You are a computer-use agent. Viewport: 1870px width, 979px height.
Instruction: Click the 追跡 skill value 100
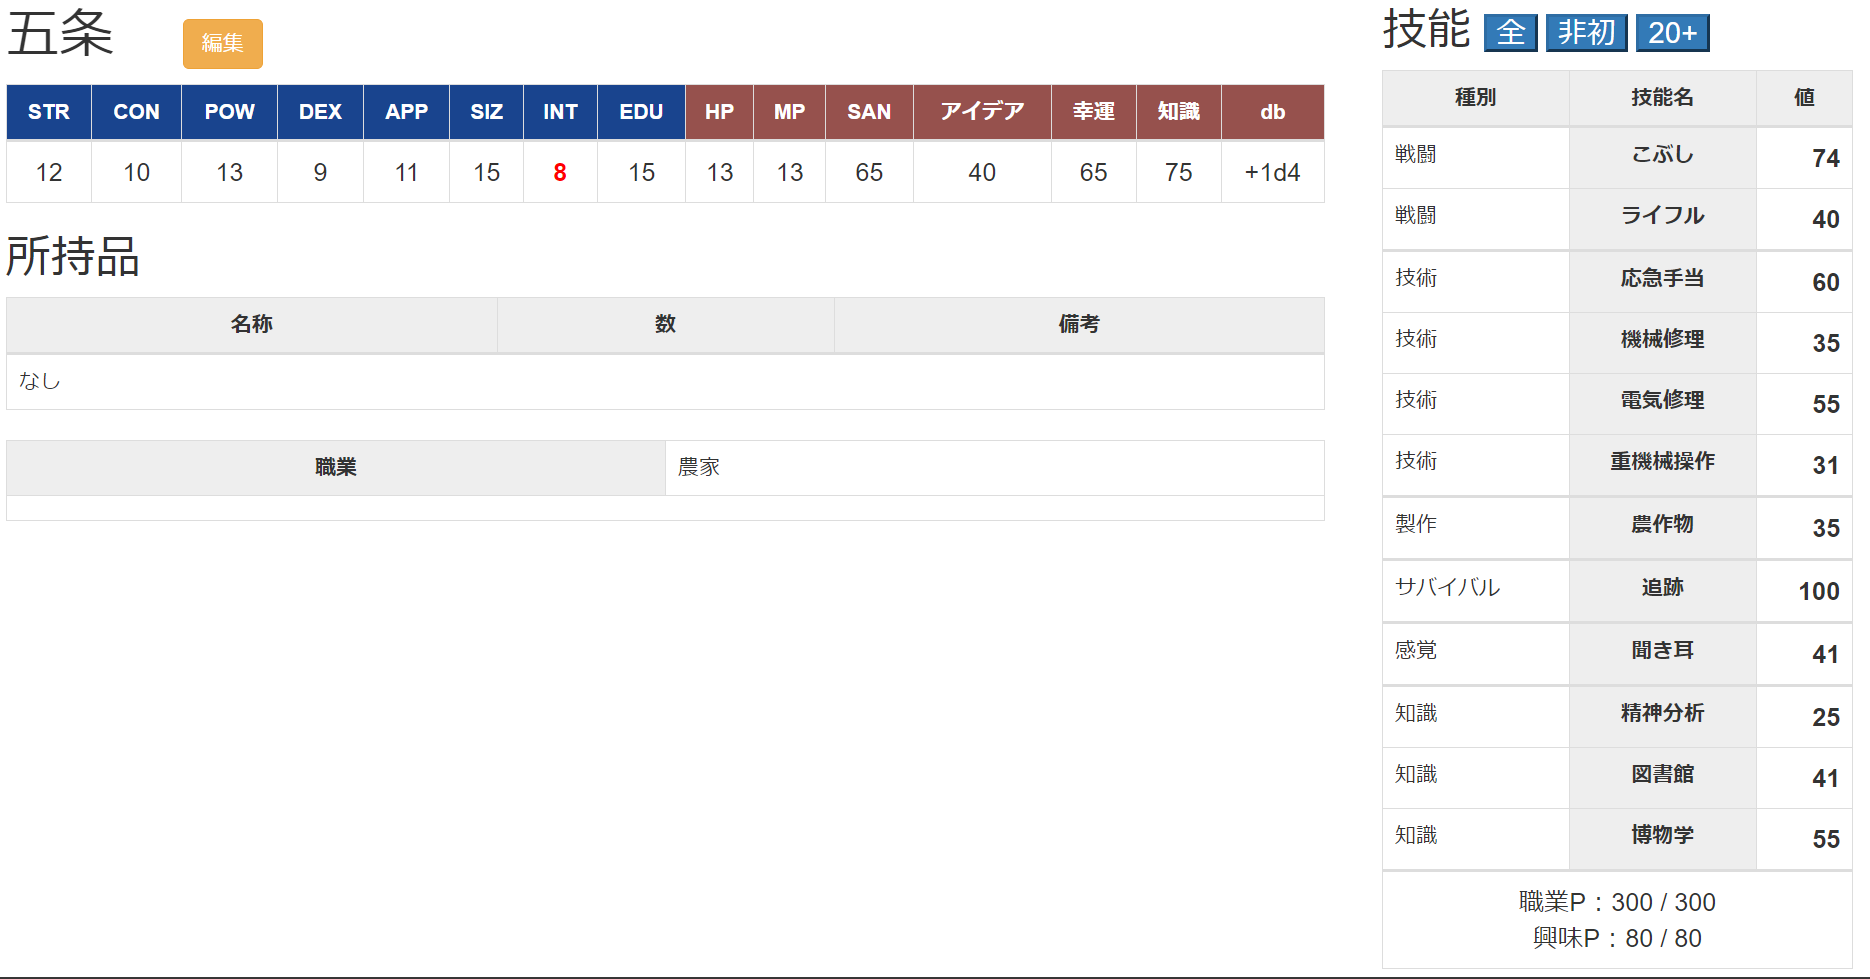tap(1818, 591)
